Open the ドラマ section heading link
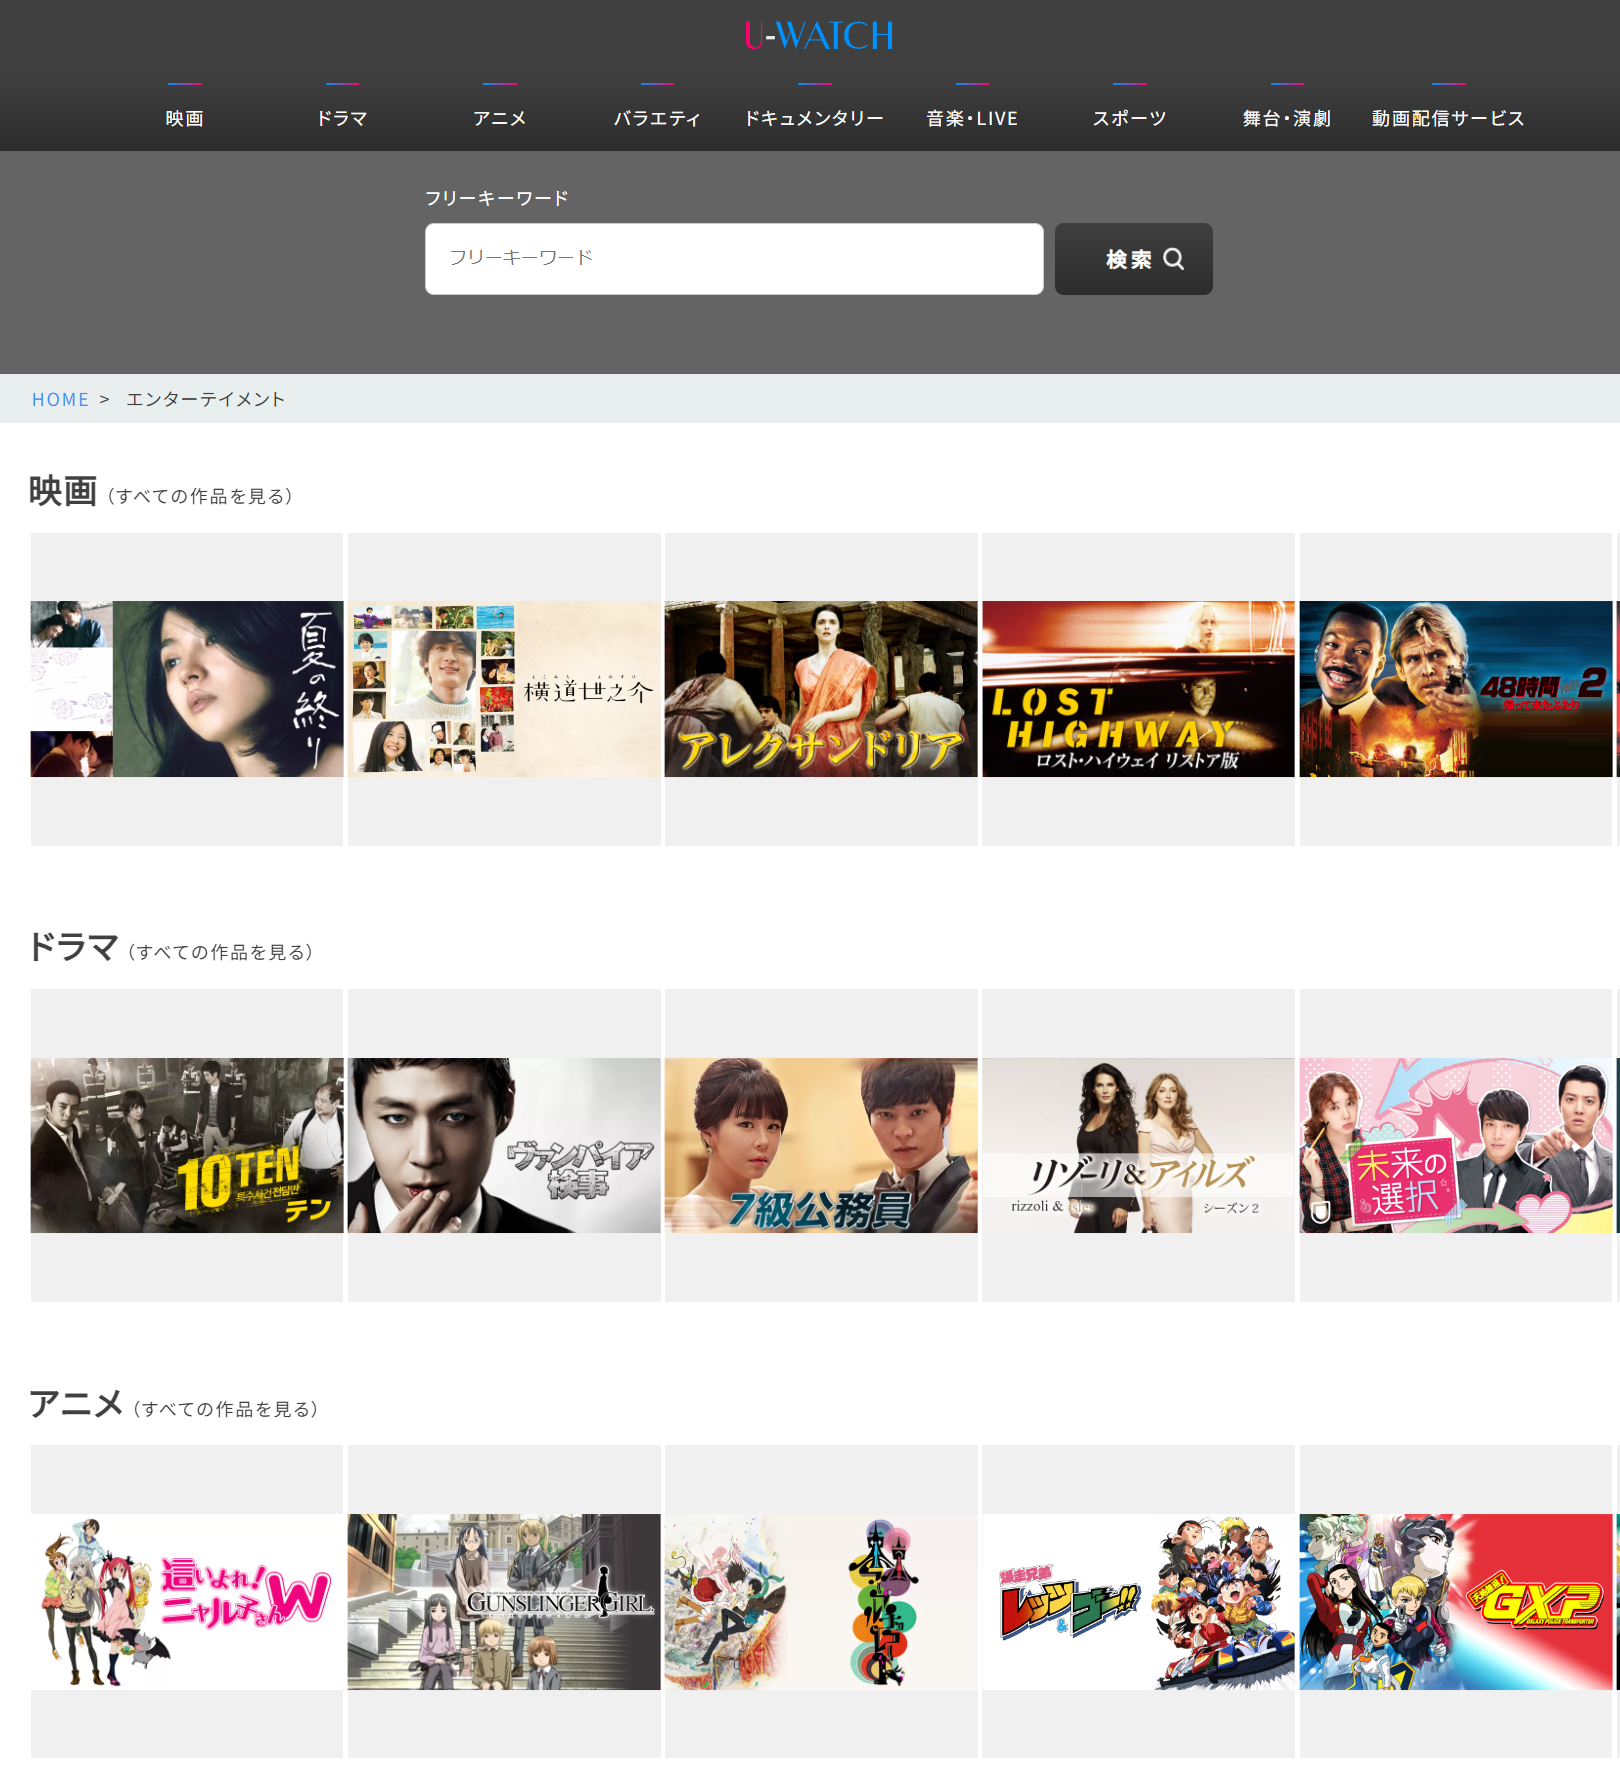The image size is (1620, 1789). (74, 946)
